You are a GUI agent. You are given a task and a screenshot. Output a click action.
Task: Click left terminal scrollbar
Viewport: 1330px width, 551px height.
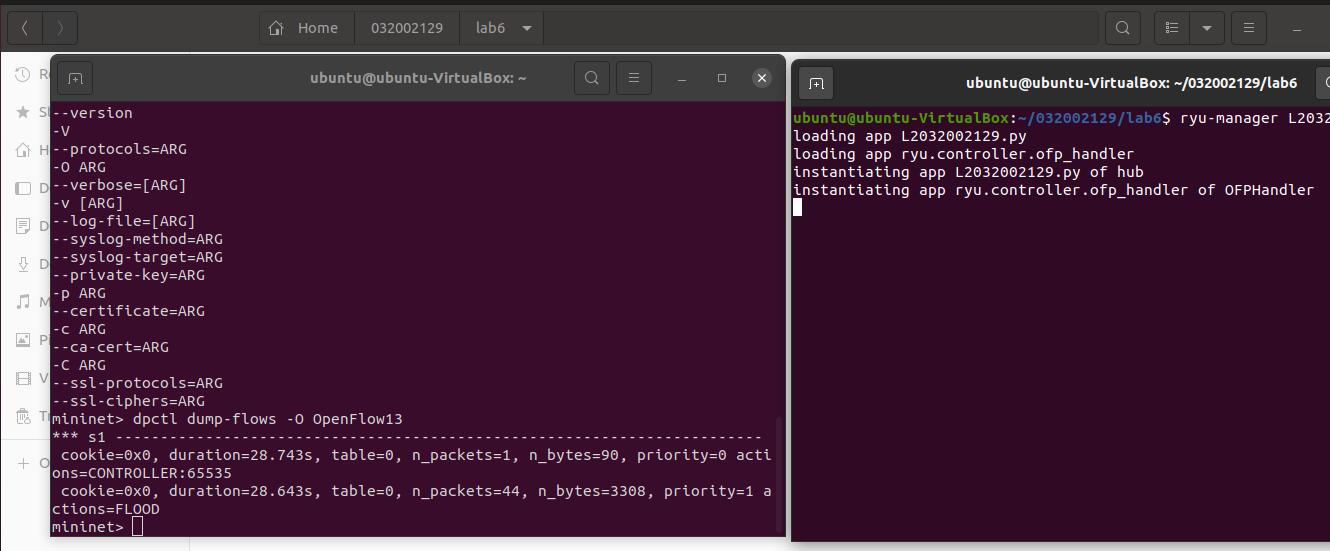tap(779, 474)
